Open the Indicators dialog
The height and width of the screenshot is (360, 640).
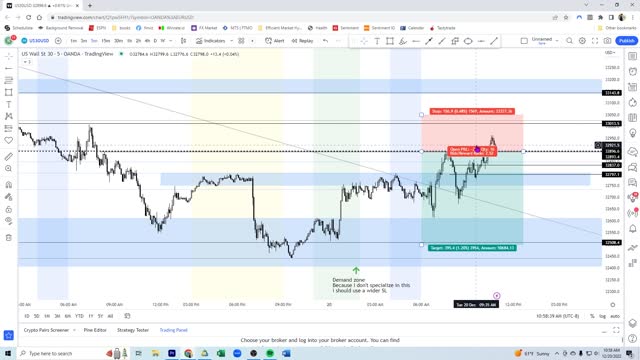pyautogui.click(x=211, y=41)
